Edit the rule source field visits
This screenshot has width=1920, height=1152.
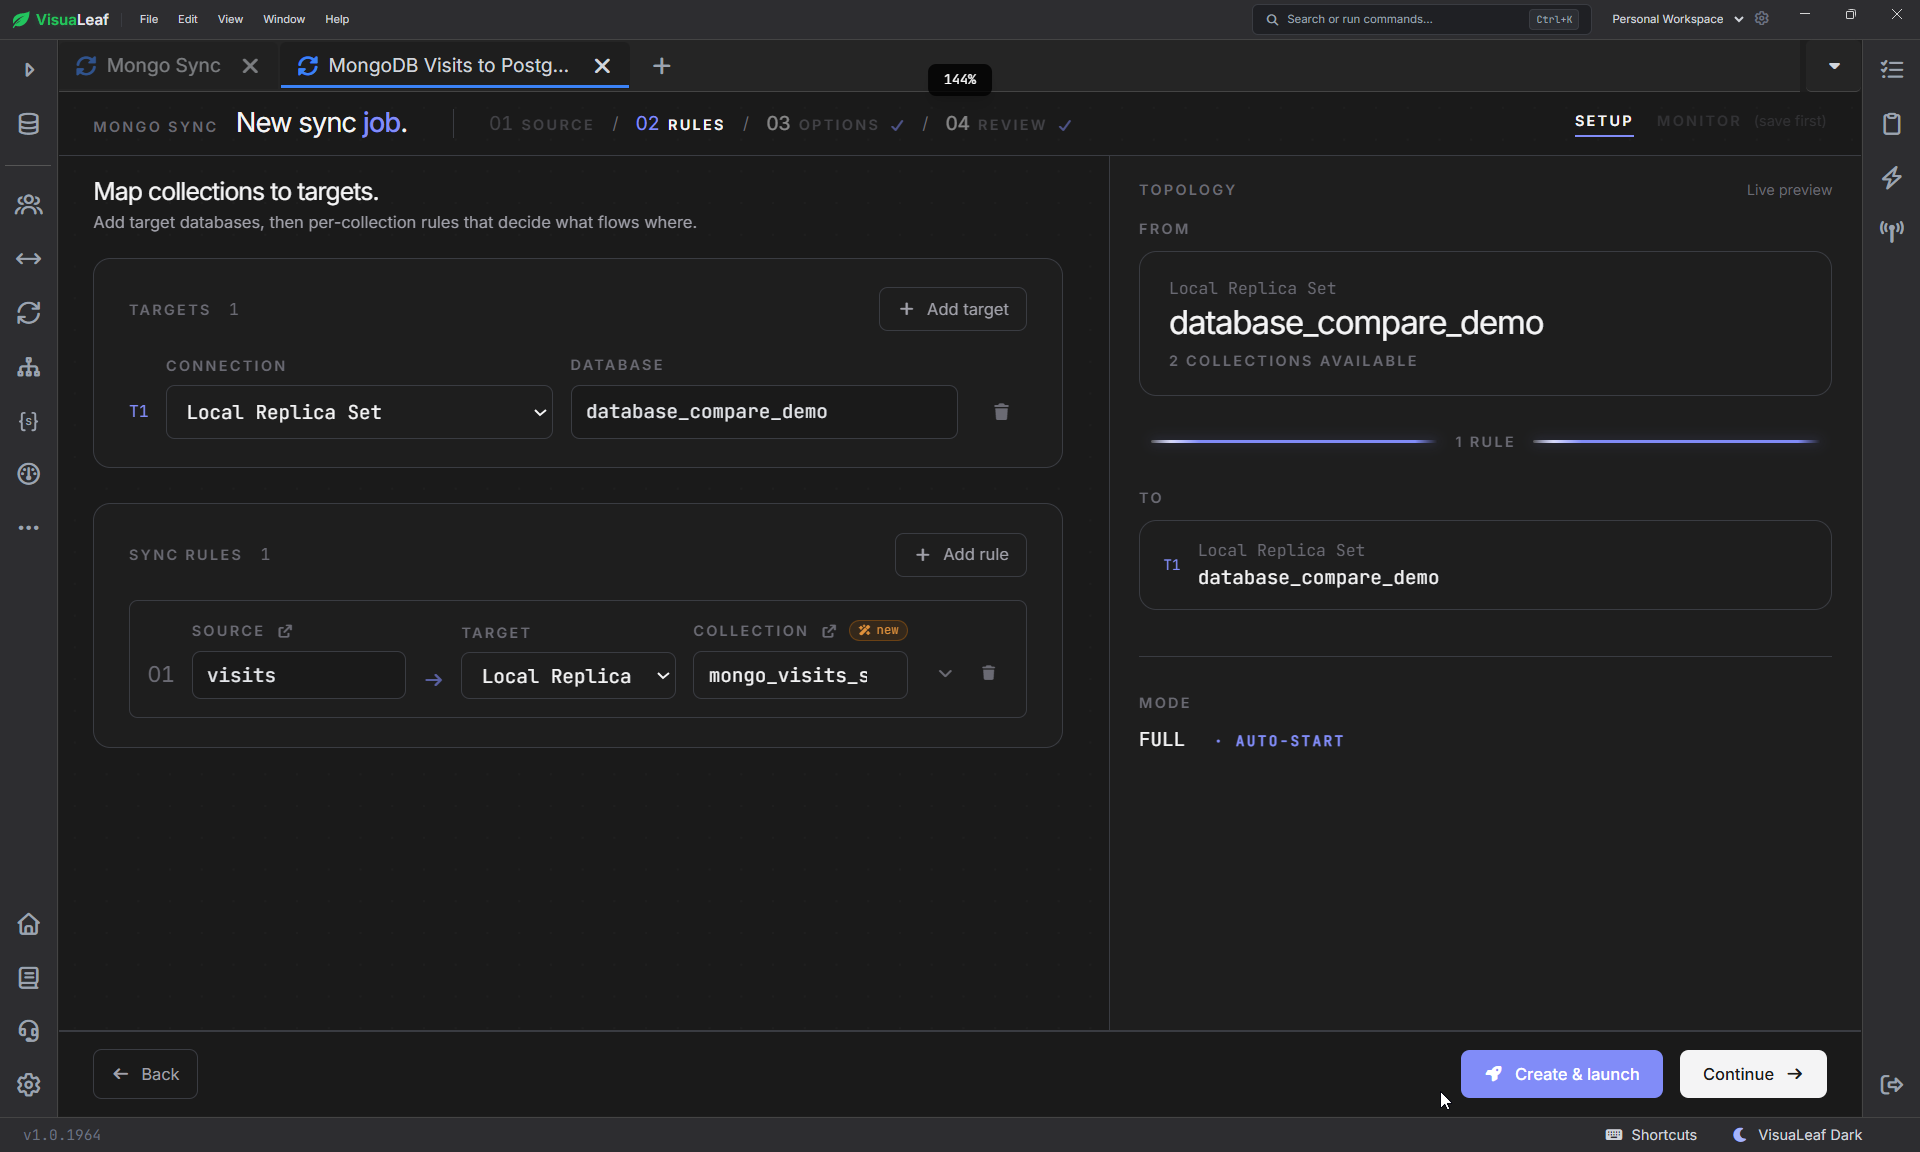[299, 676]
